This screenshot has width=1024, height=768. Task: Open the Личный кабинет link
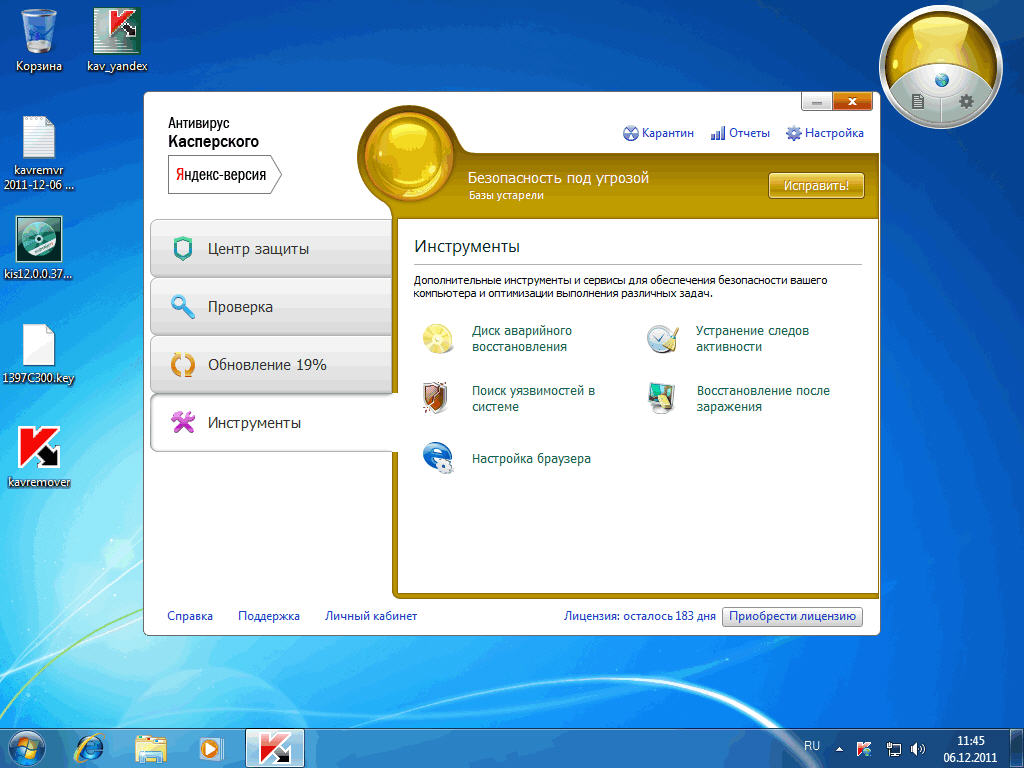[x=371, y=616]
